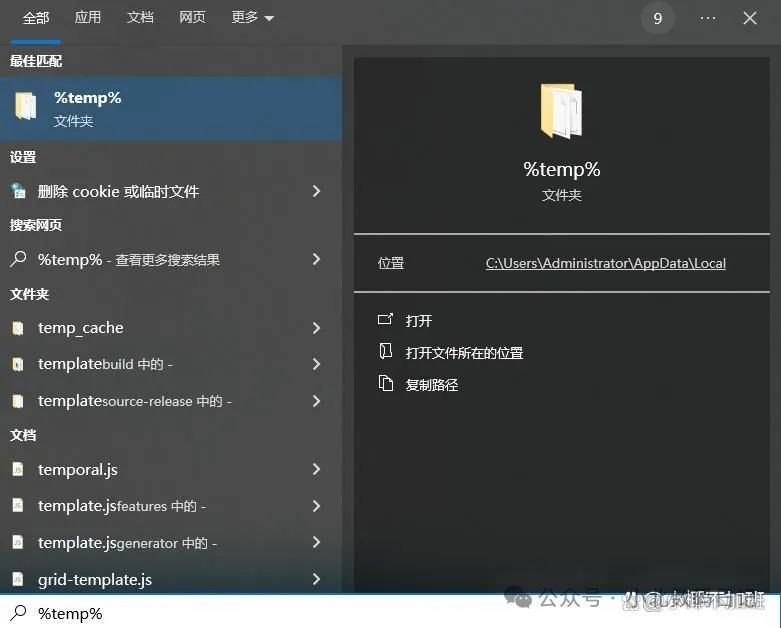Image resolution: width=781 pixels, height=628 pixels.
Task: Switch to the 全部 tab
Action: (36, 18)
